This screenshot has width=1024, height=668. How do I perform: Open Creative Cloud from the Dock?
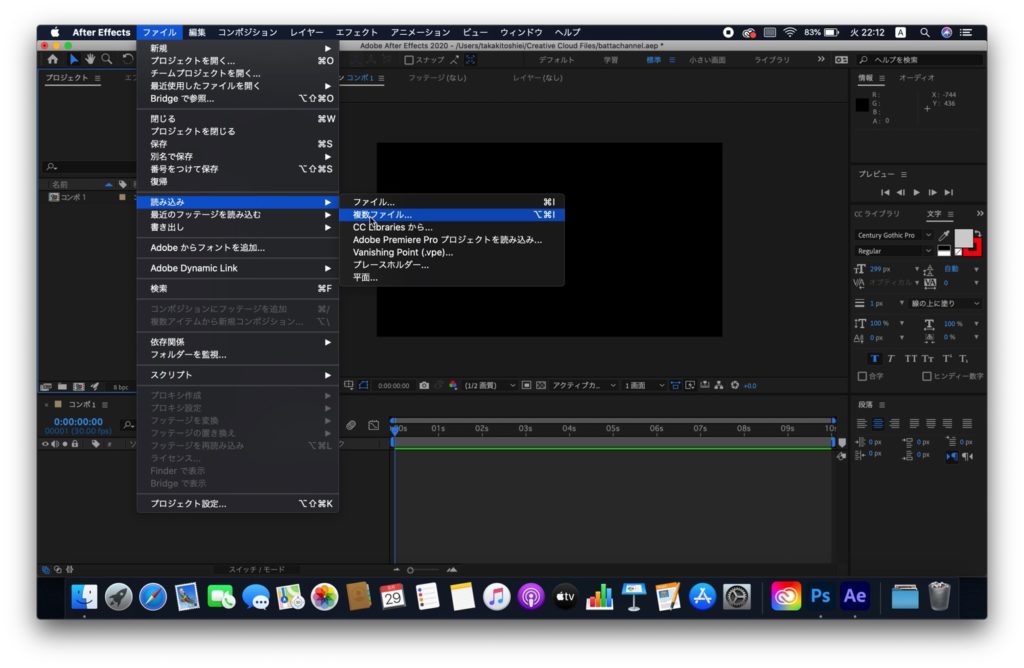point(786,596)
